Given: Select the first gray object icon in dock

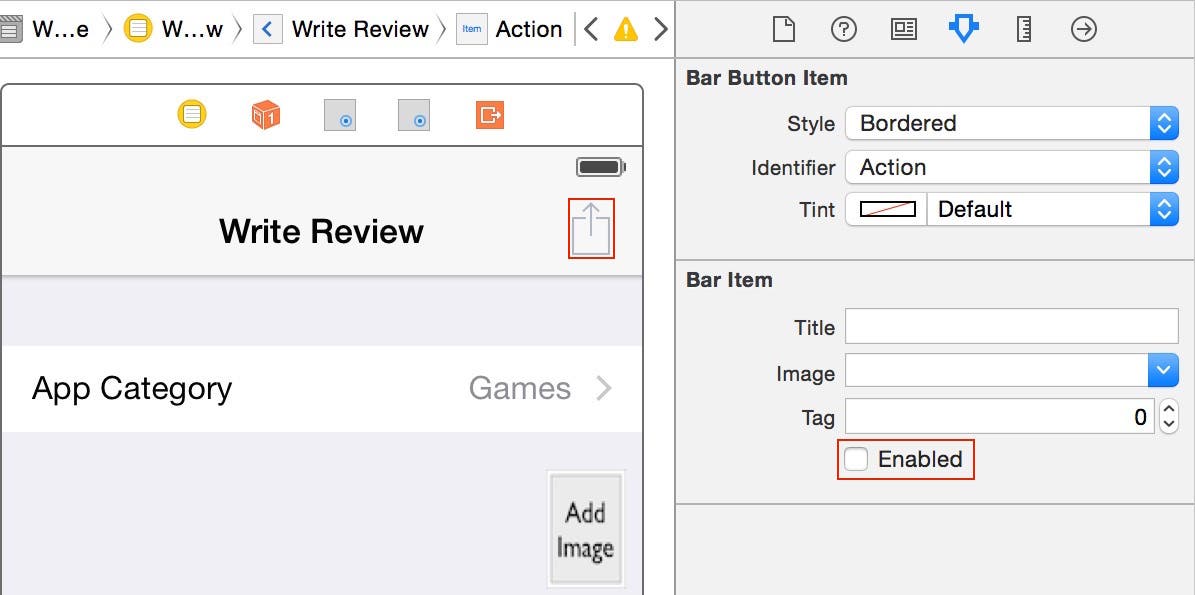Looking at the screenshot, I should tap(340, 115).
